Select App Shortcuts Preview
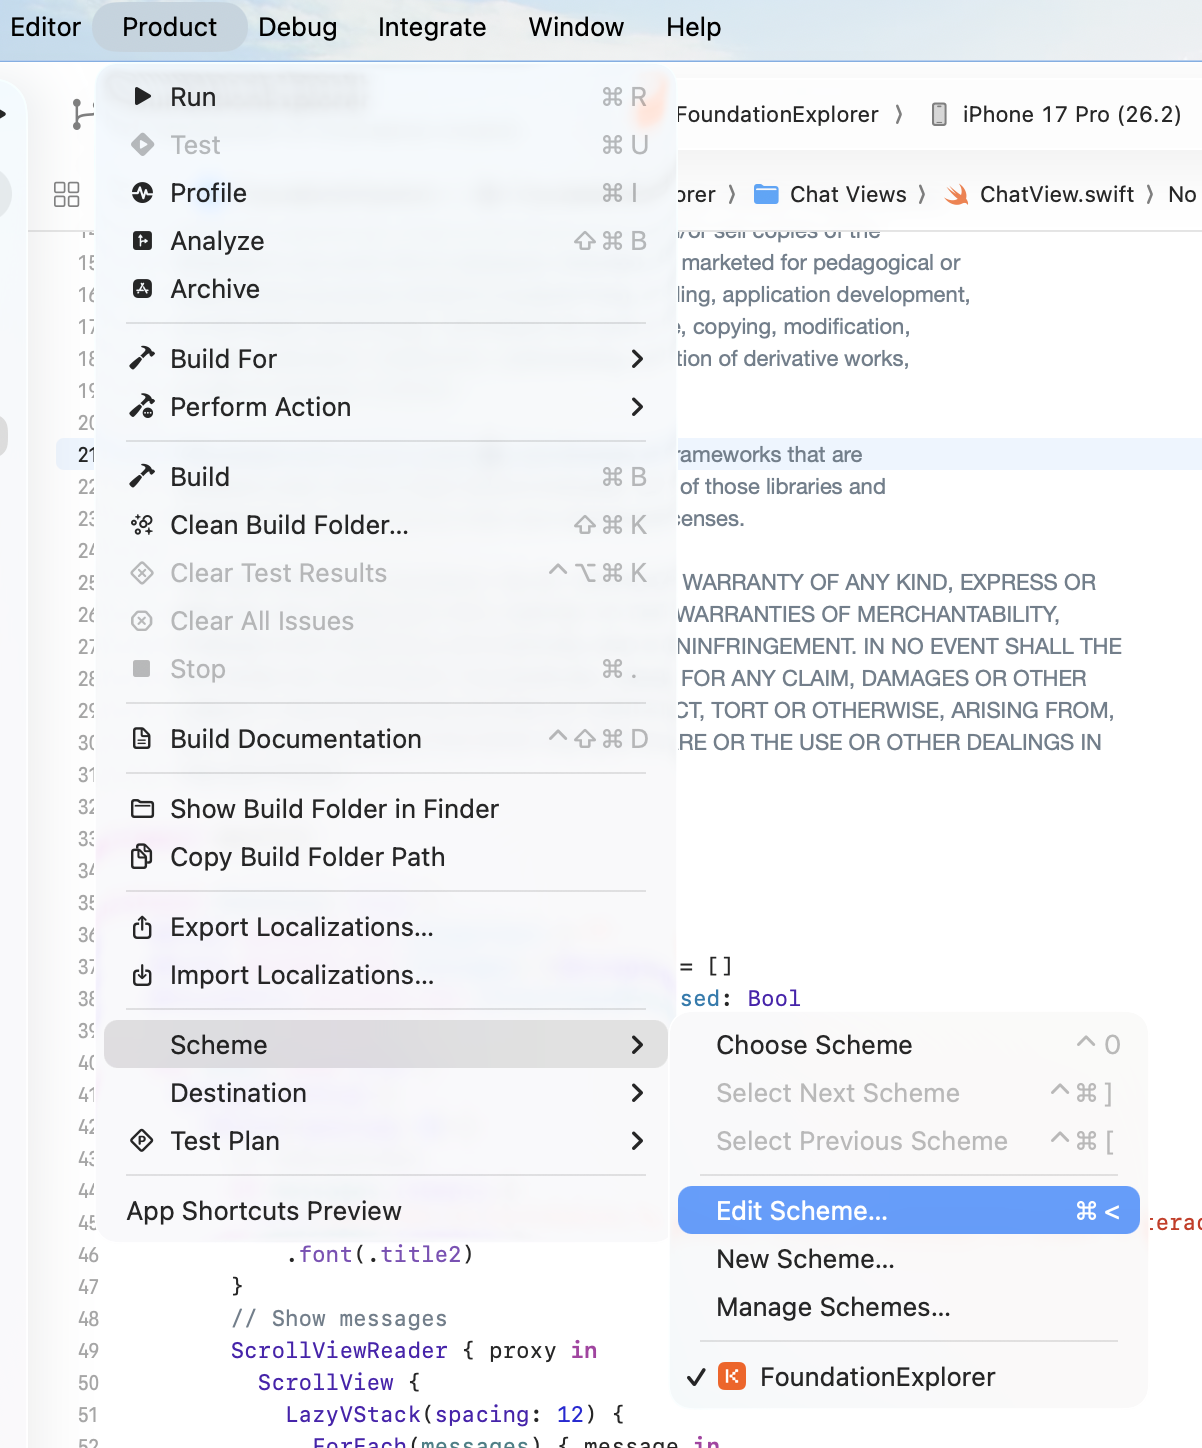Screen dimensions: 1202x1448 [x=386, y=1211]
